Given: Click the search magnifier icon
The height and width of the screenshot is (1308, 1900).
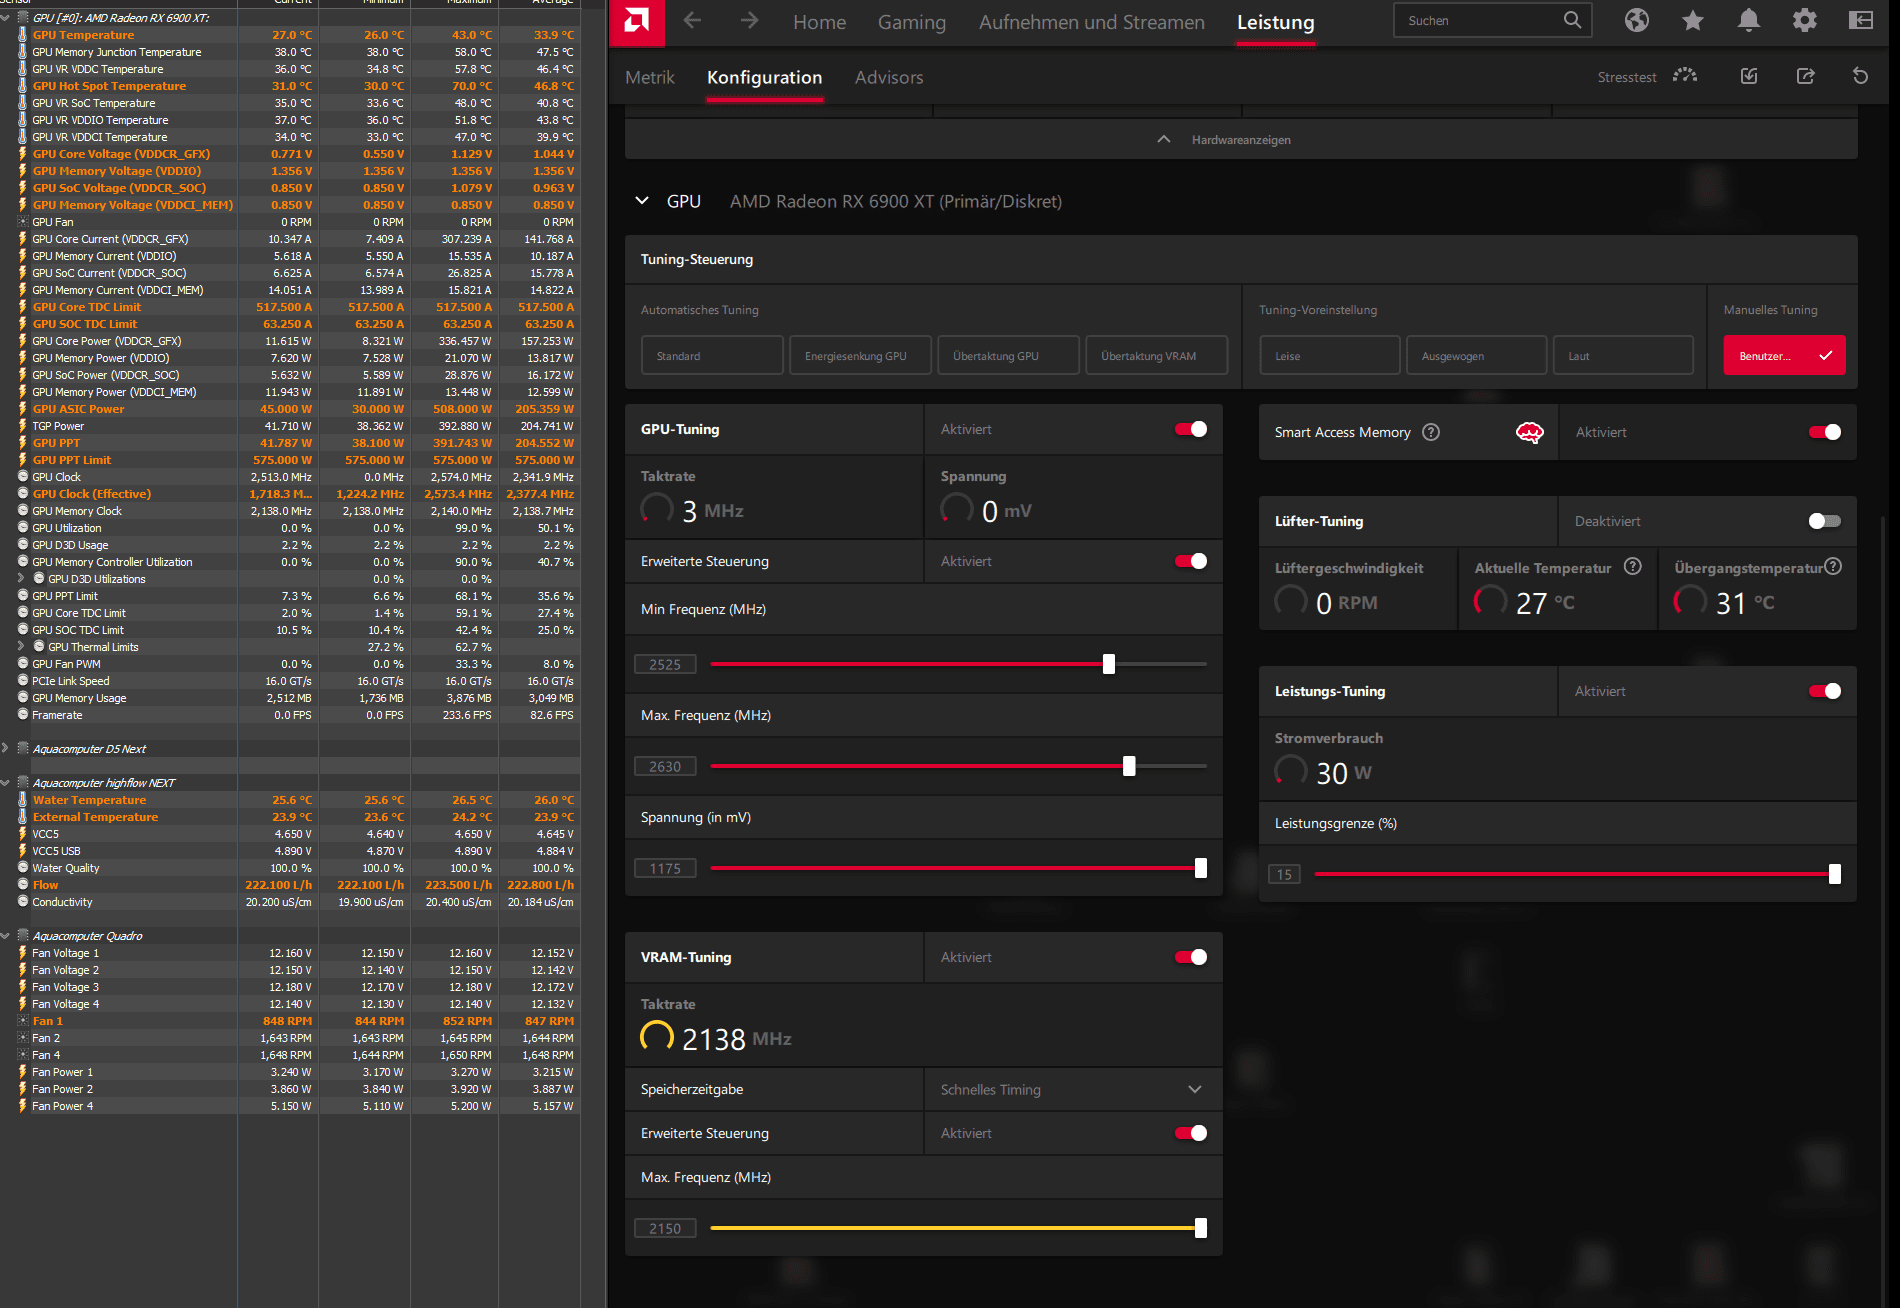Looking at the screenshot, I should 1572,20.
